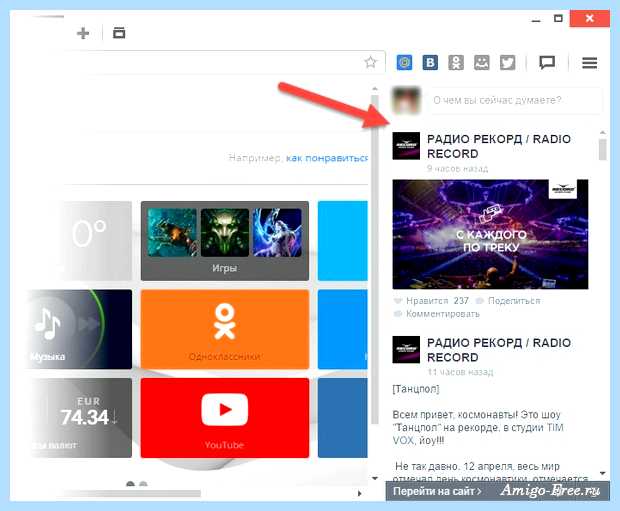
Task: Open first РАДИО РЕКОРД post title
Action: (499, 146)
